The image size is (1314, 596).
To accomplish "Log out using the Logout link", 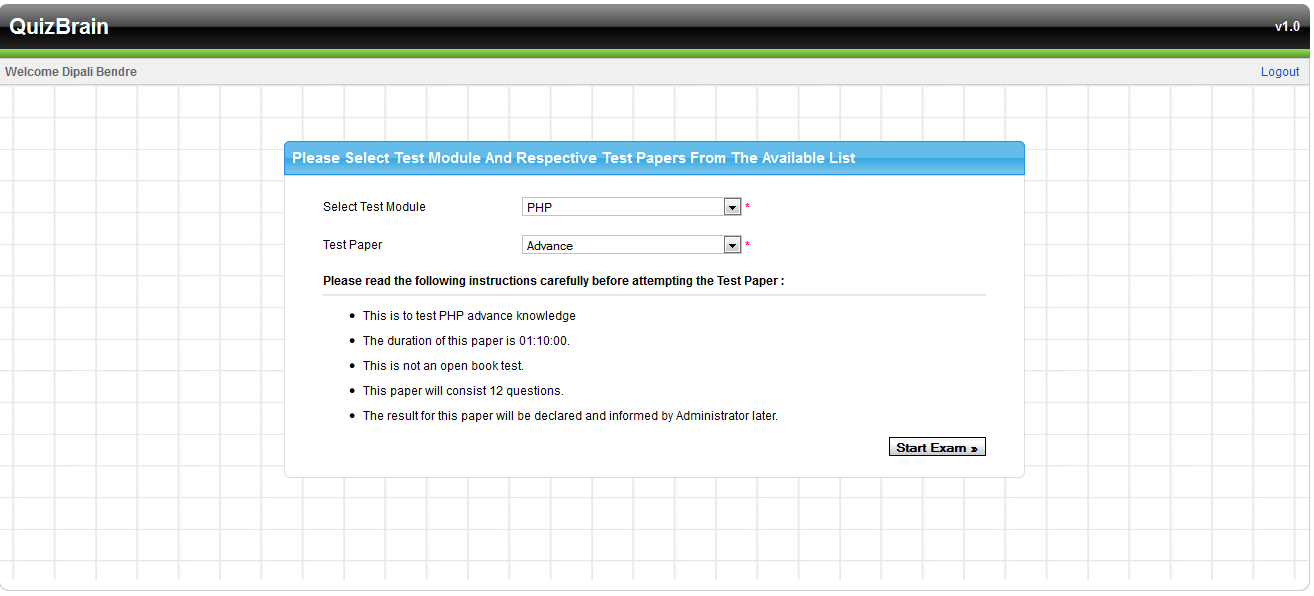I will tap(1280, 72).
